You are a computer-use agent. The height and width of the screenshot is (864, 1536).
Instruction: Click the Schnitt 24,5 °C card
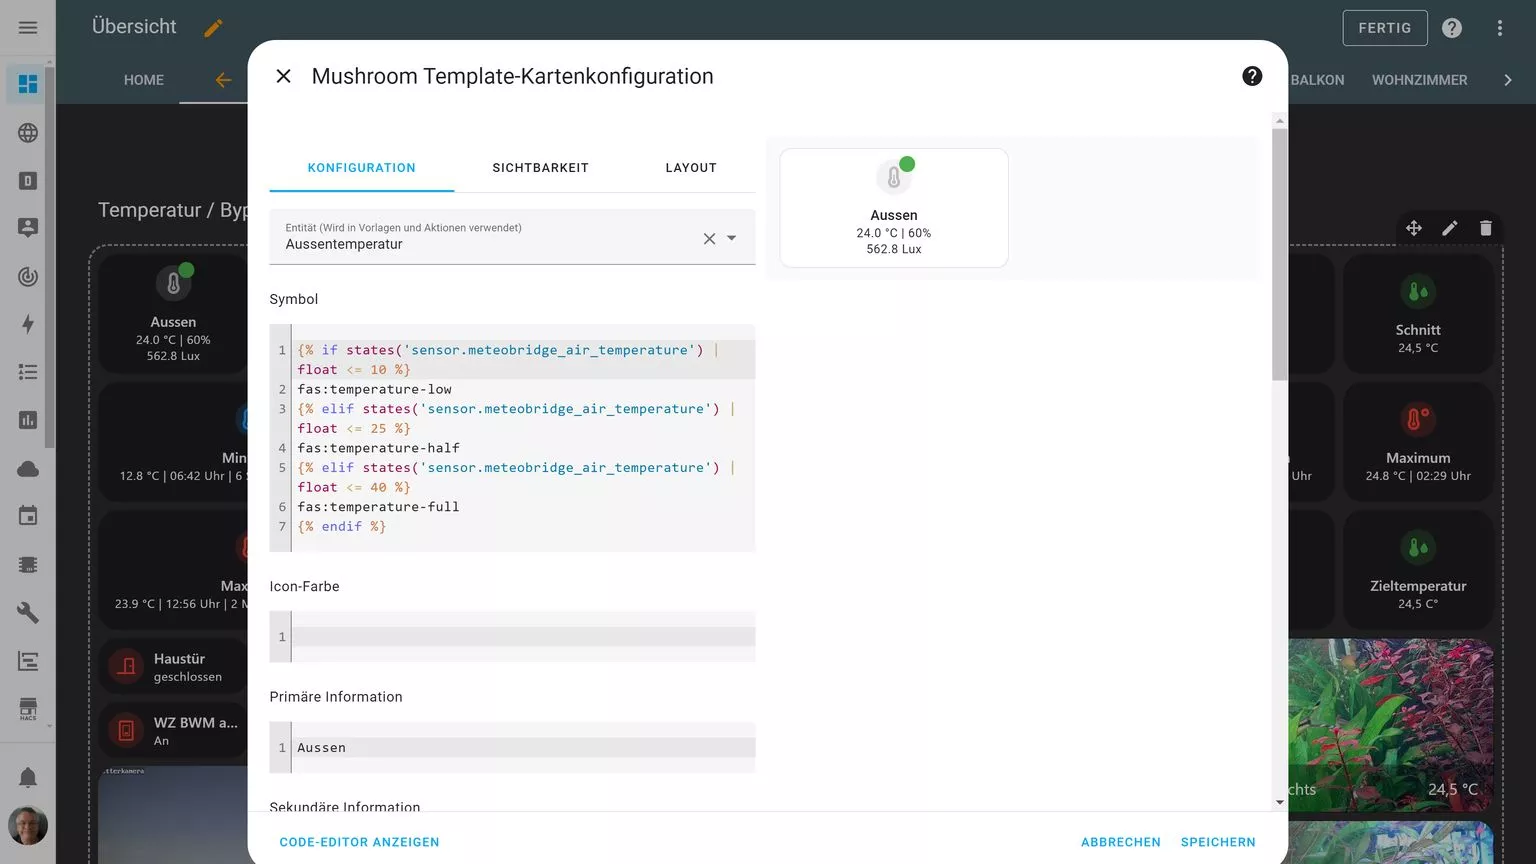point(1418,314)
